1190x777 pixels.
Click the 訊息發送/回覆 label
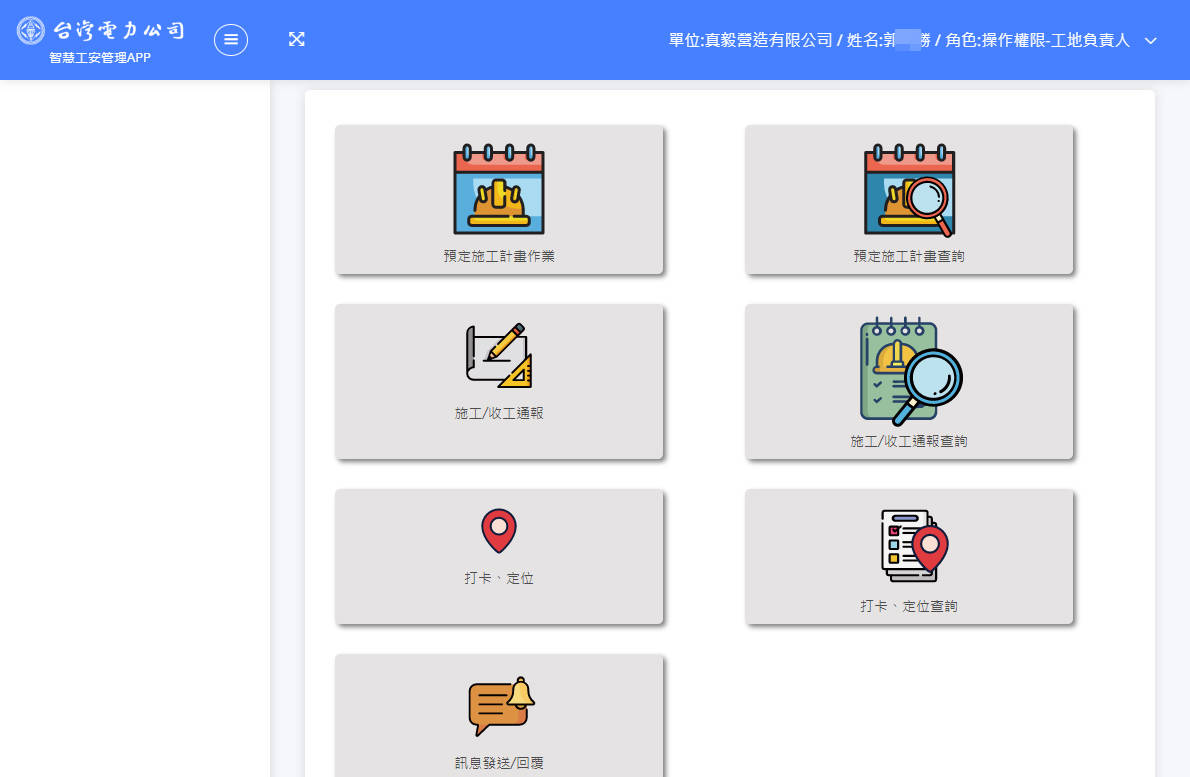click(x=499, y=763)
